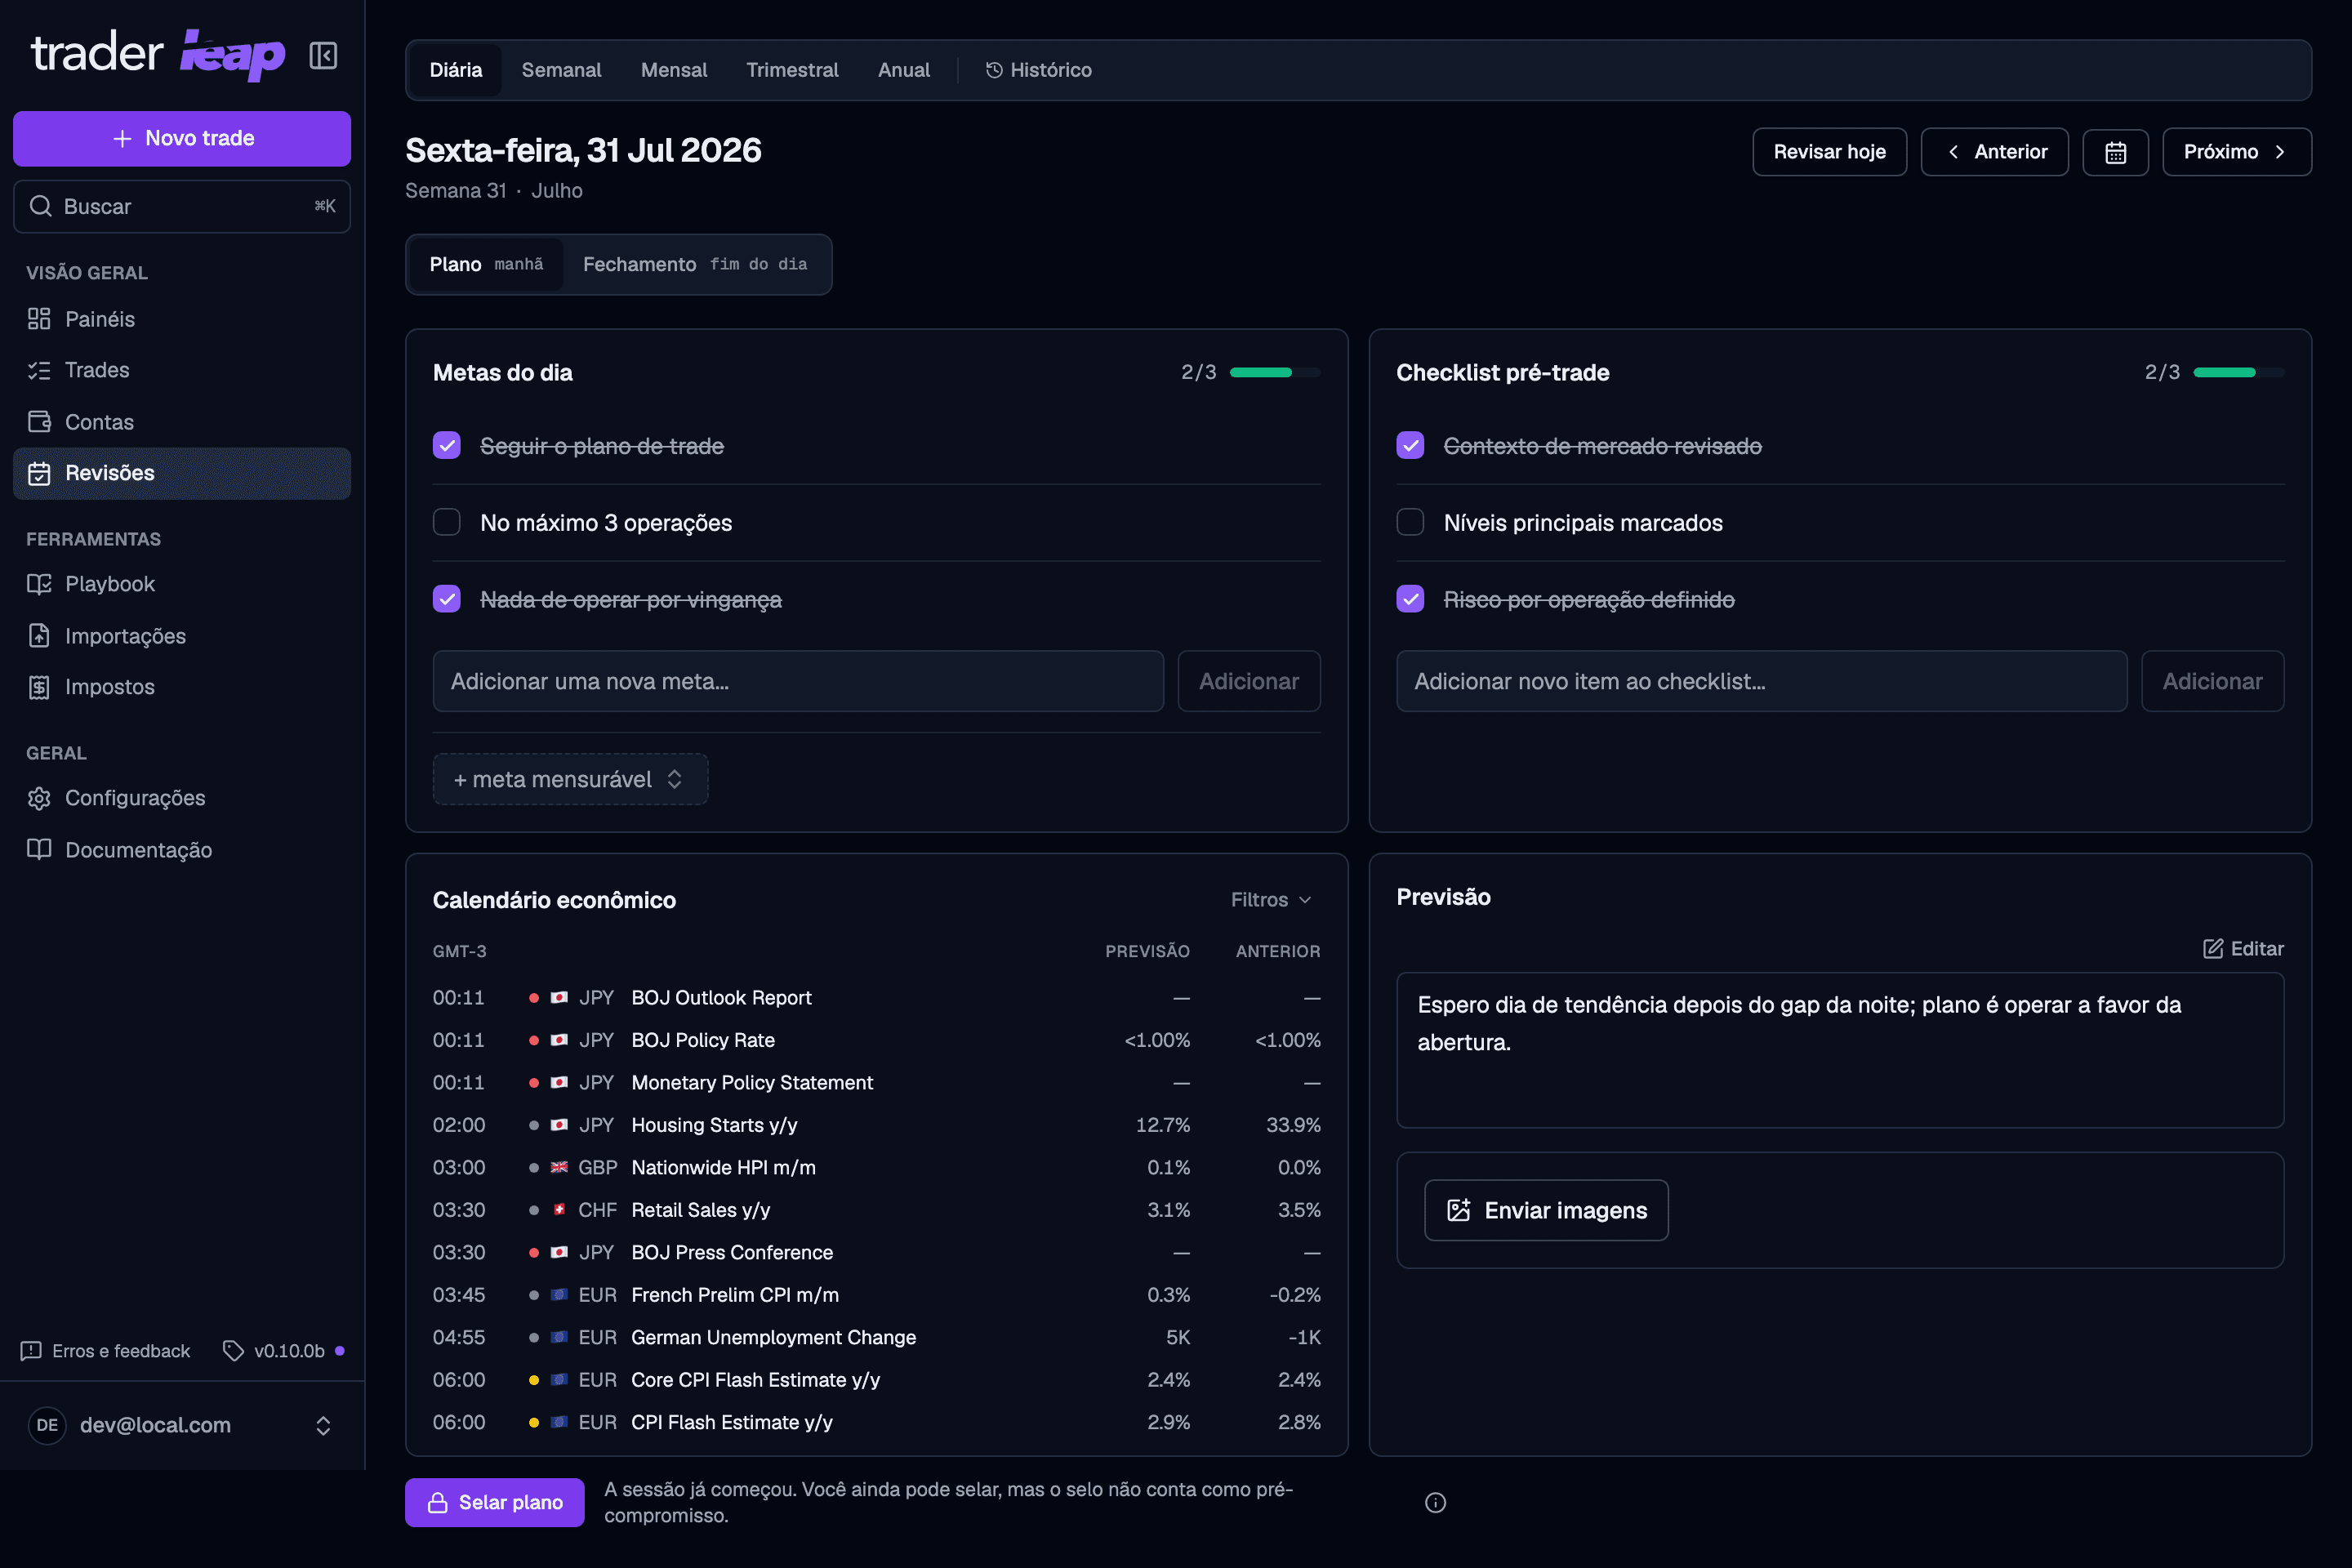This screenshot has height=1568, width=2352.
Task: Click the Importações file icon
Action: pyautogui.click(x=39, y=636)
